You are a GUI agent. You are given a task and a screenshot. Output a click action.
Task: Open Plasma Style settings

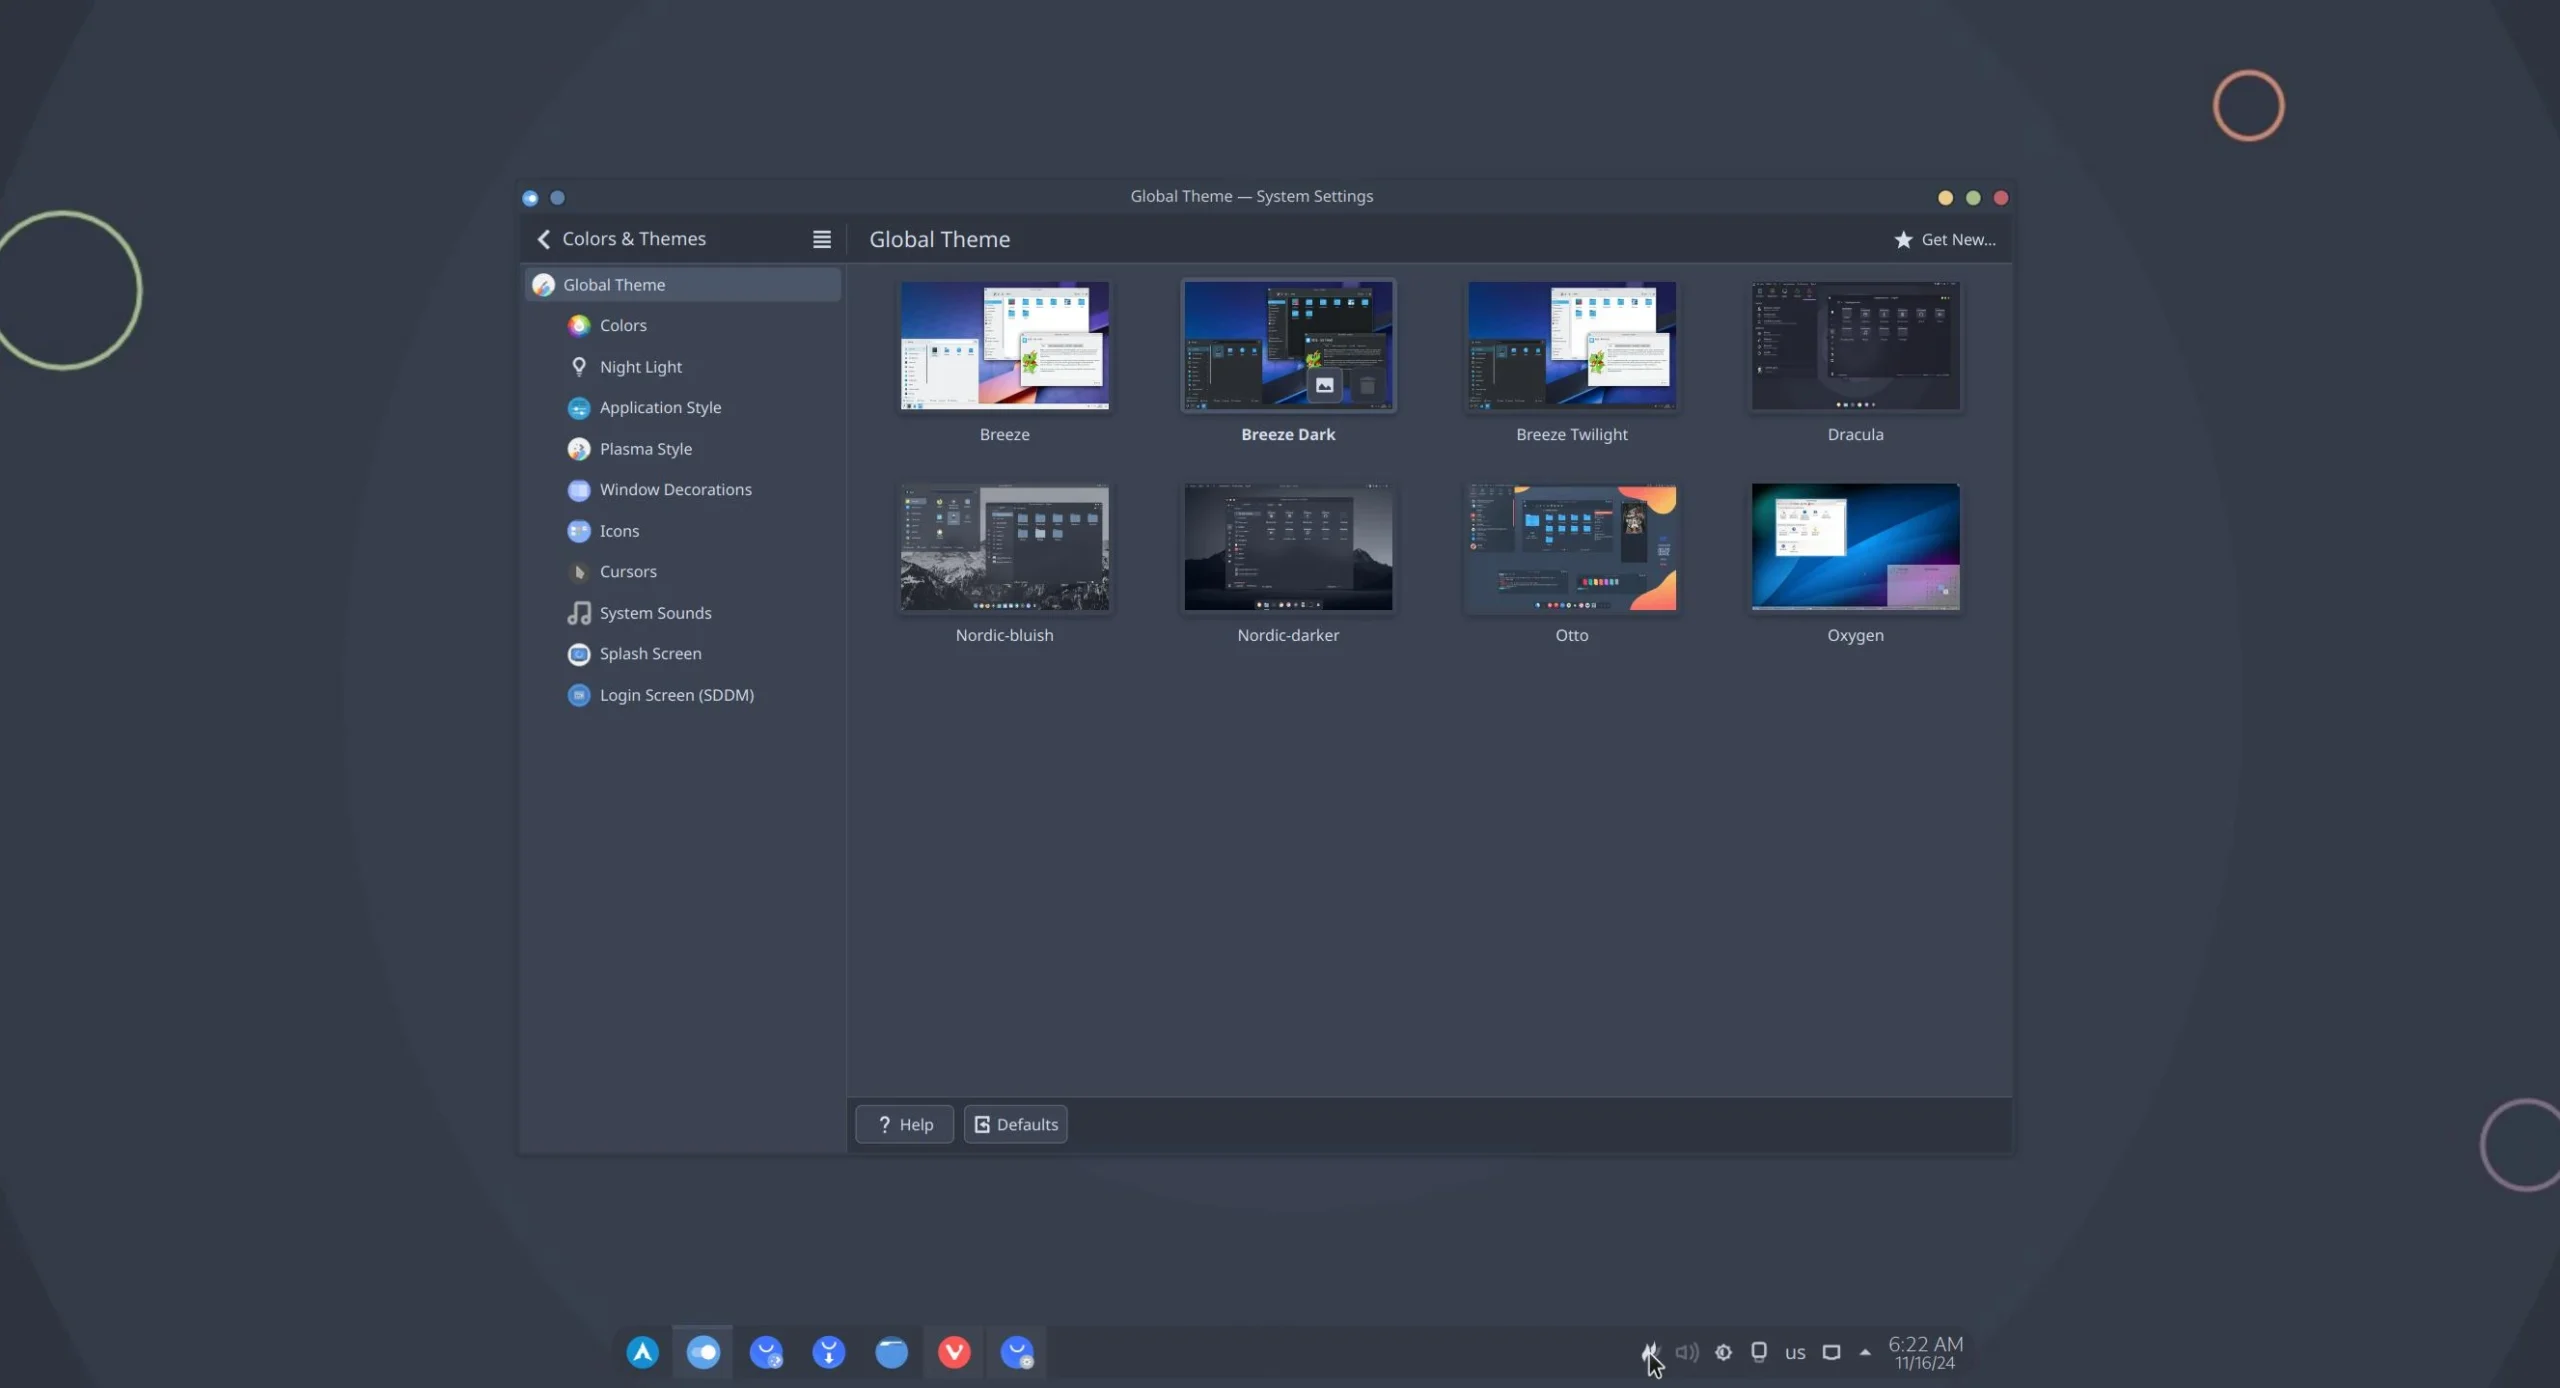click(x=645, y=448)
